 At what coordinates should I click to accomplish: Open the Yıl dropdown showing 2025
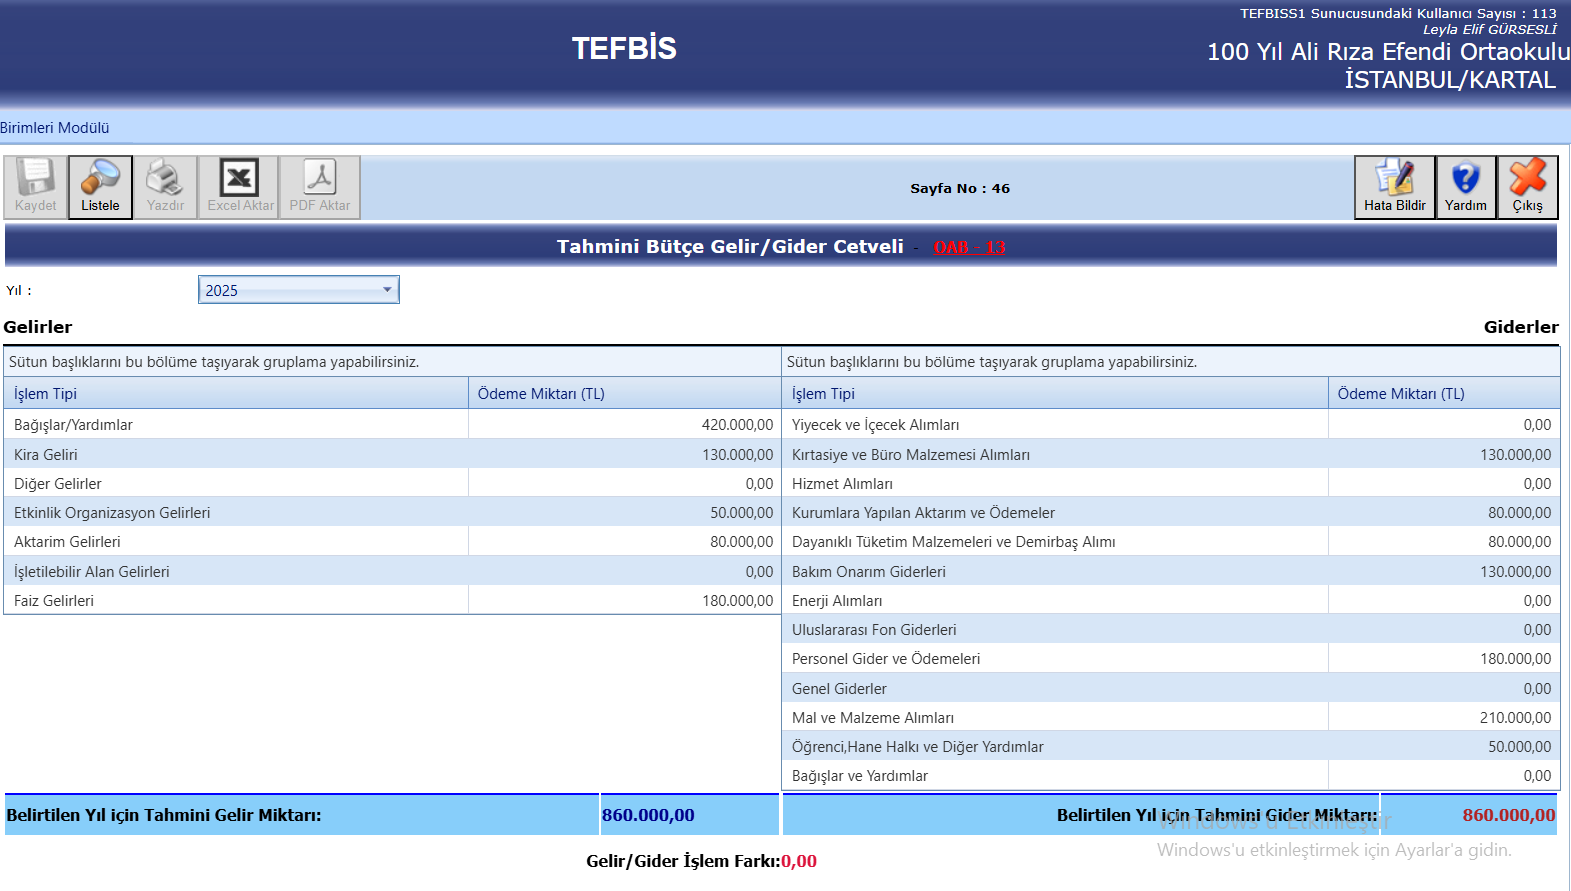[290, 290]
